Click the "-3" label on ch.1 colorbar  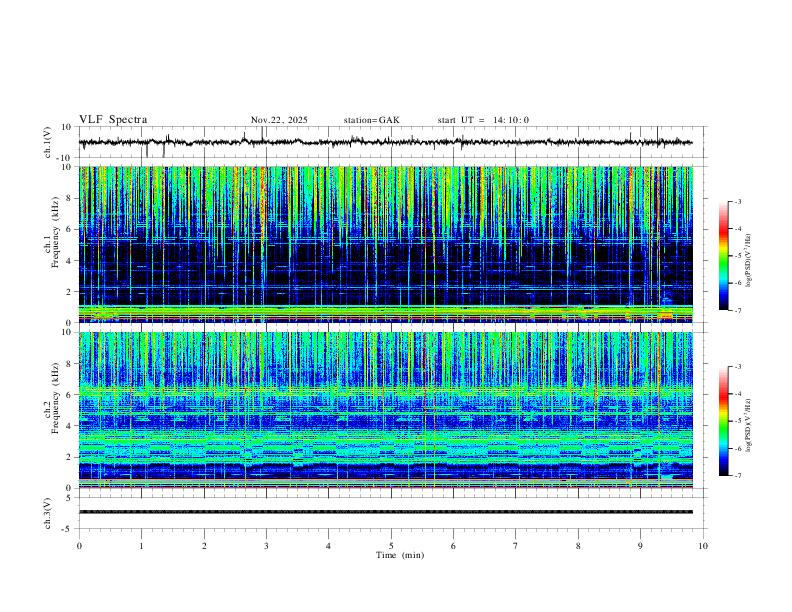(738, 201)
